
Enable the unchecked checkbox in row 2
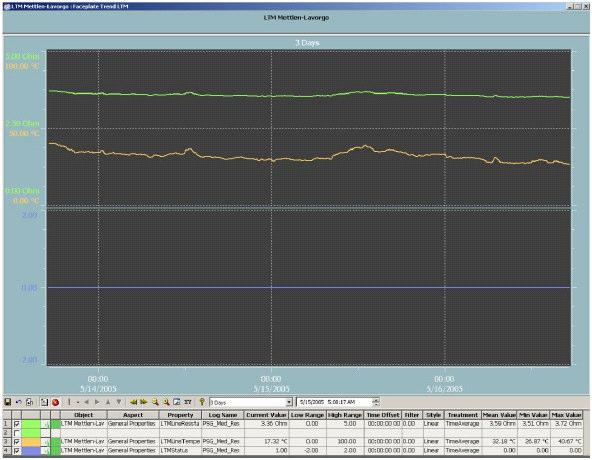click(17, 433)
